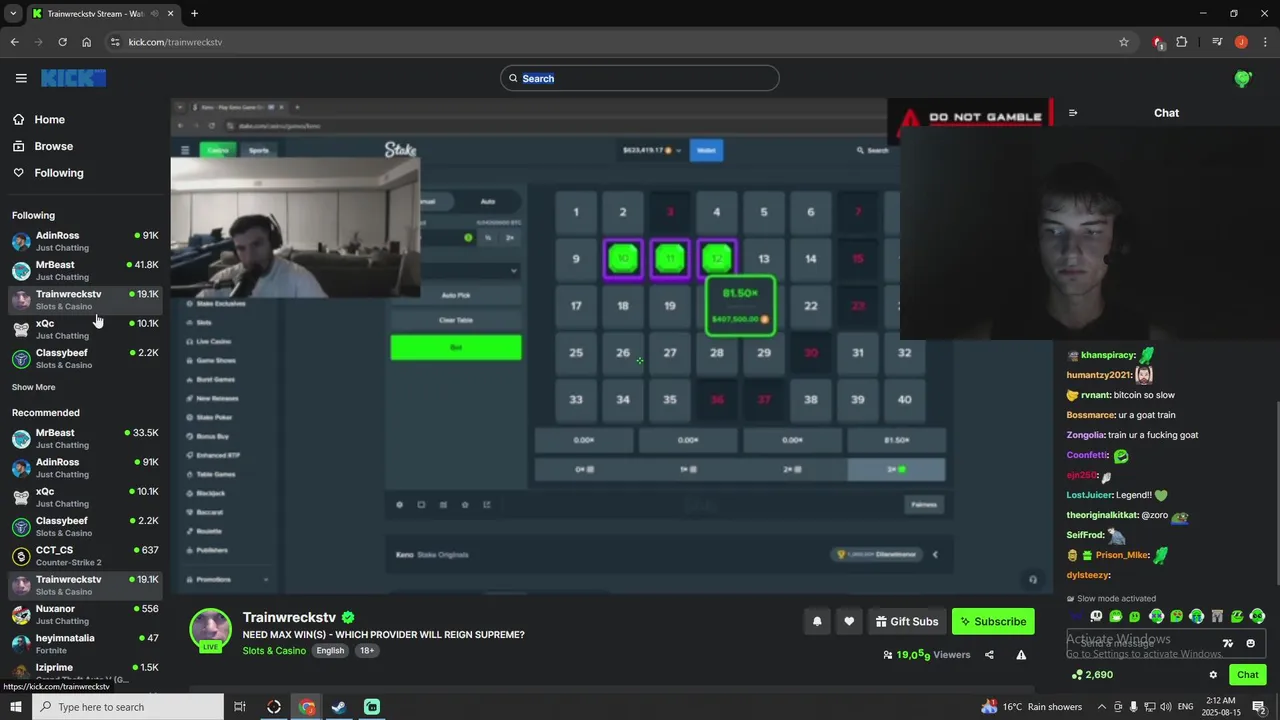1280x720 pixels.
Task: Follow Trainwreckstv with the heart button
Action: [849, 621]
